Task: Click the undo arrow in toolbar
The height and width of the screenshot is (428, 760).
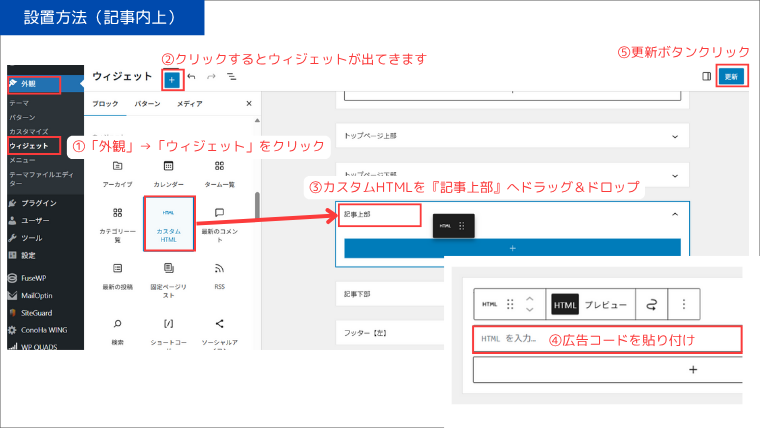Action: (x=191, y=77)
